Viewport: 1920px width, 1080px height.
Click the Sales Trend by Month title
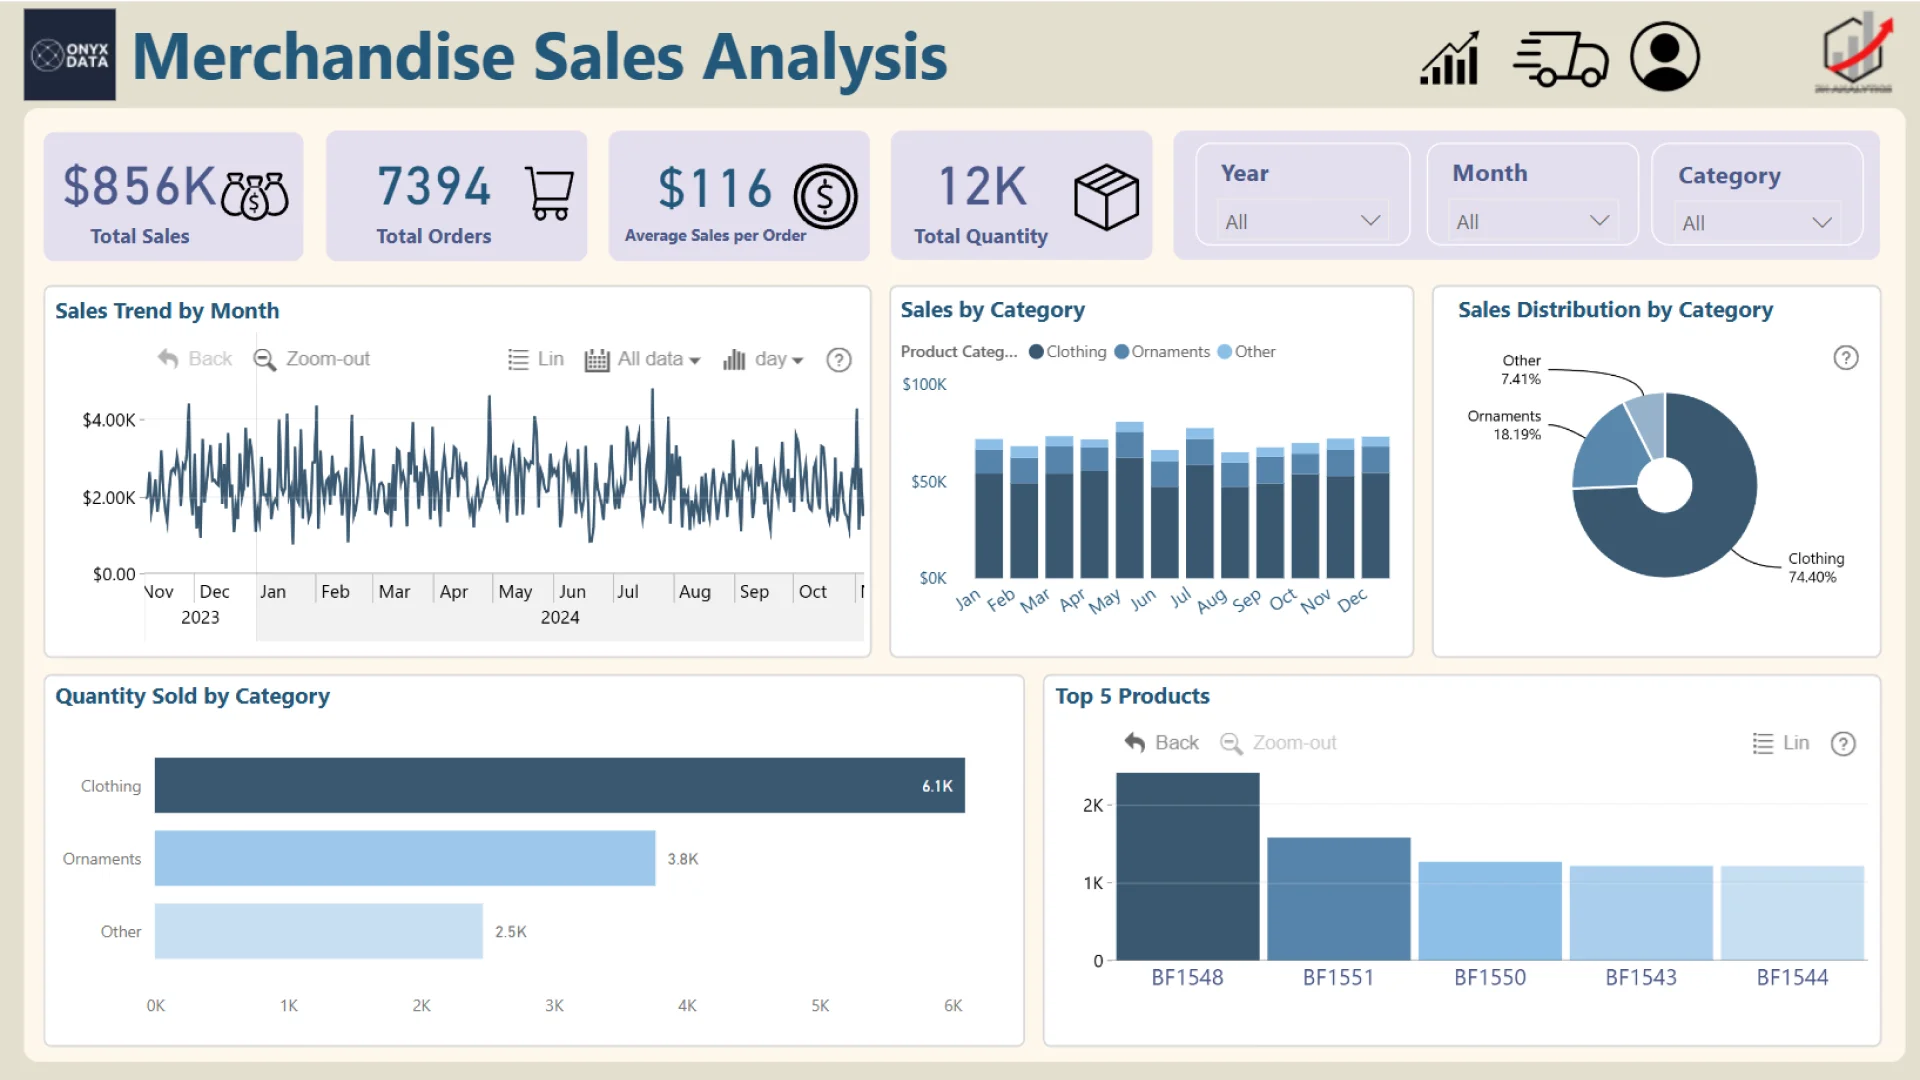pyautogui.click(x=167, y=311)
